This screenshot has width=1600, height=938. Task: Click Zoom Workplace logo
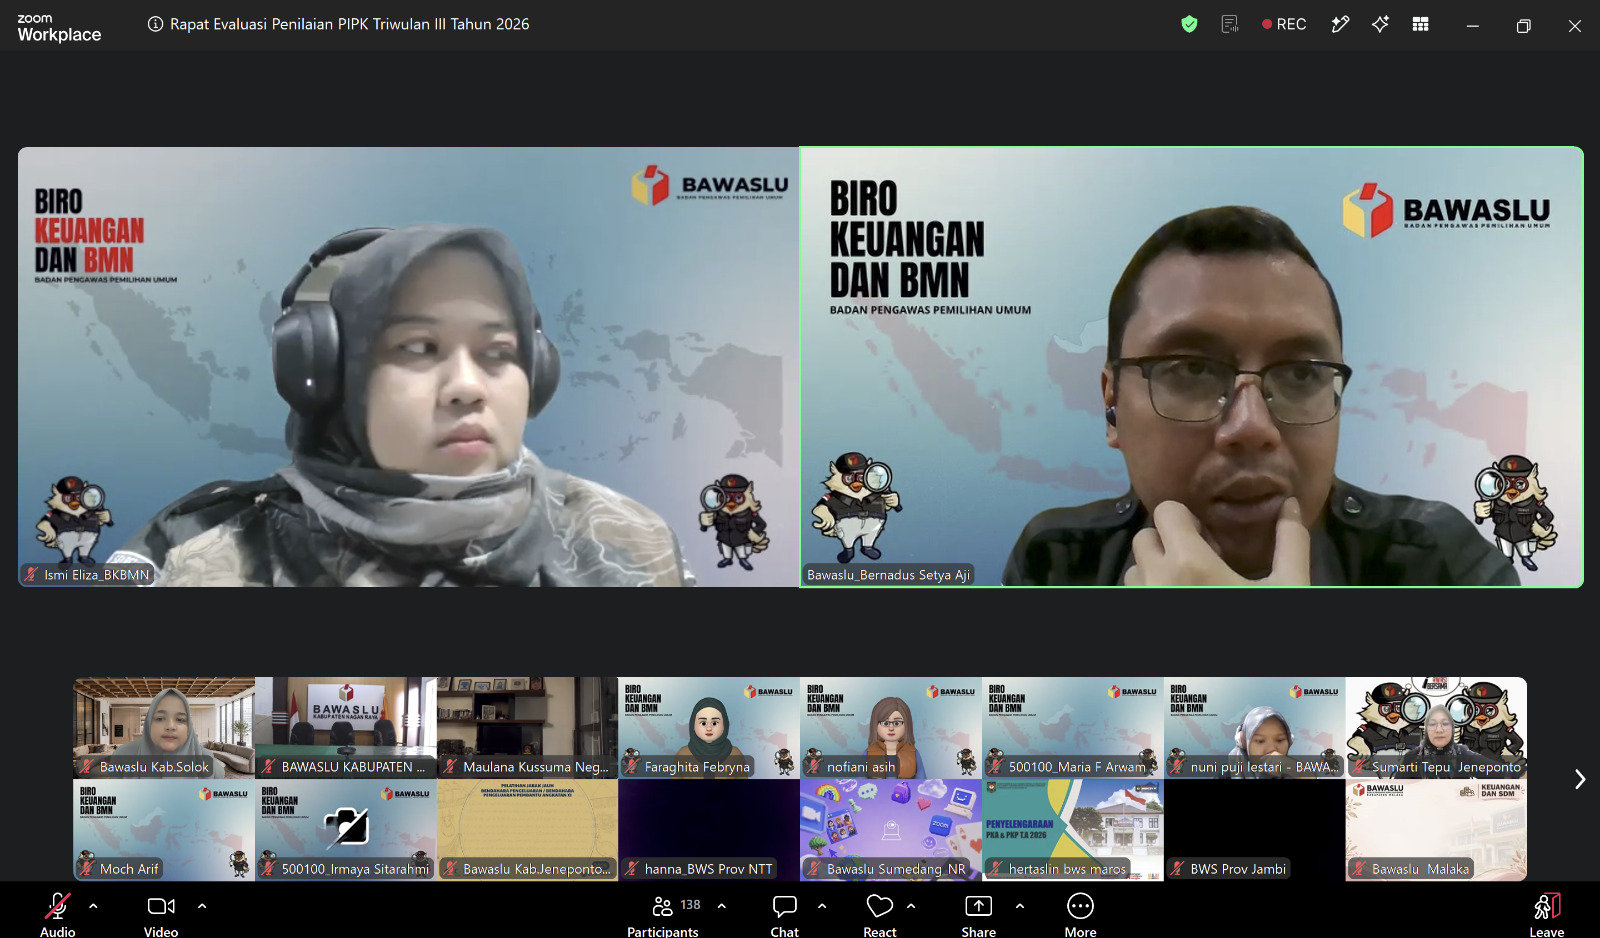point(59,27)
